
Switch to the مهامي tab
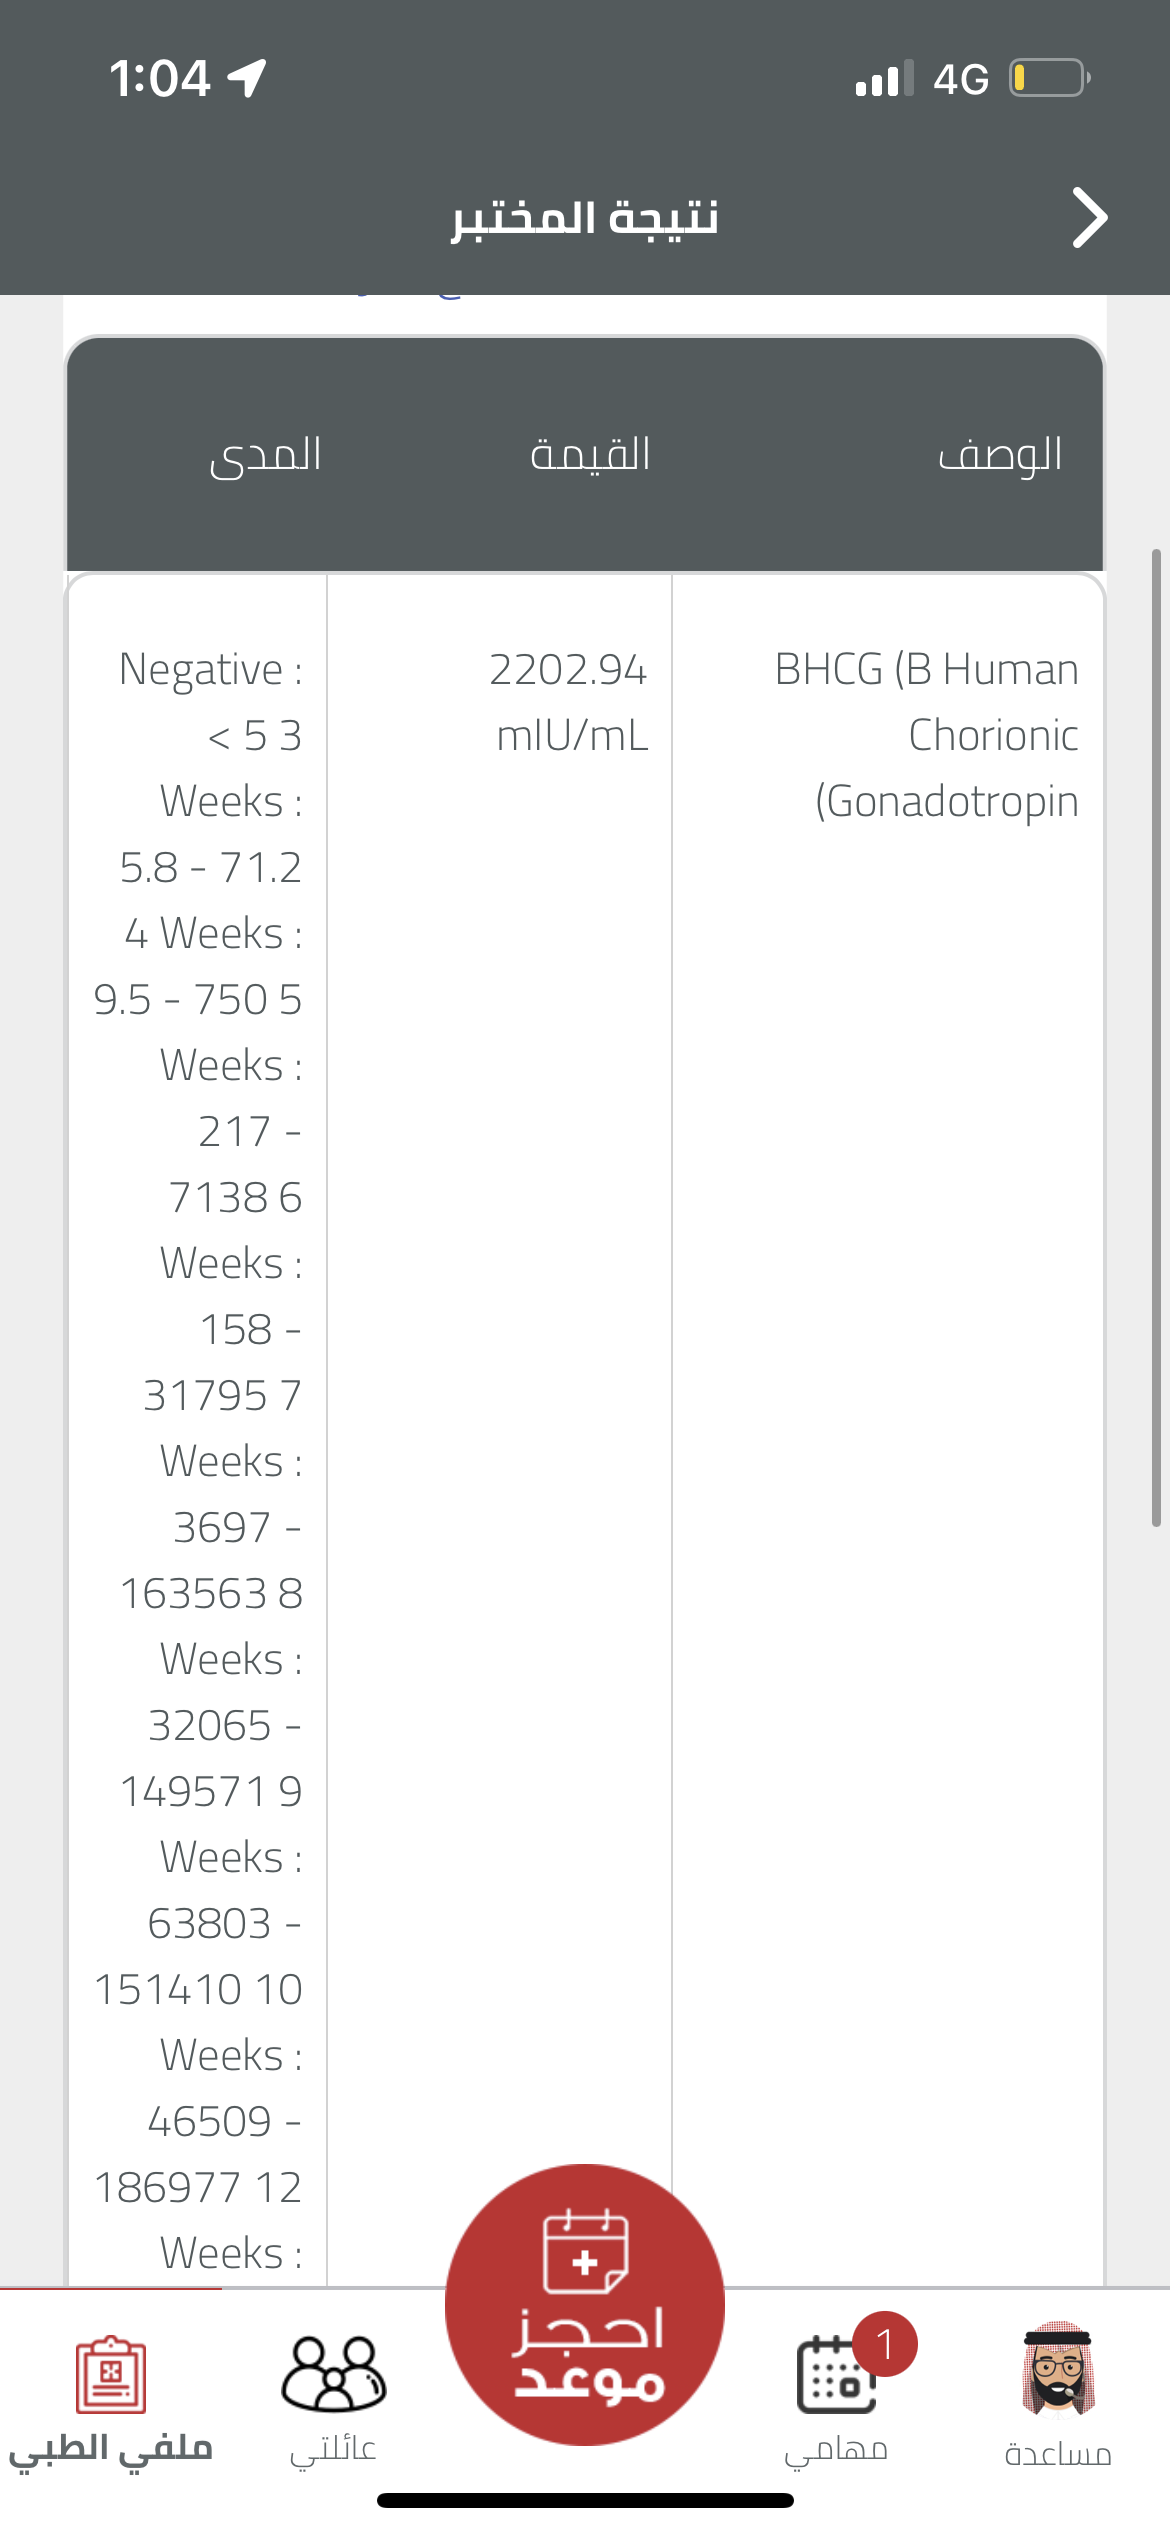[835, 2450]
